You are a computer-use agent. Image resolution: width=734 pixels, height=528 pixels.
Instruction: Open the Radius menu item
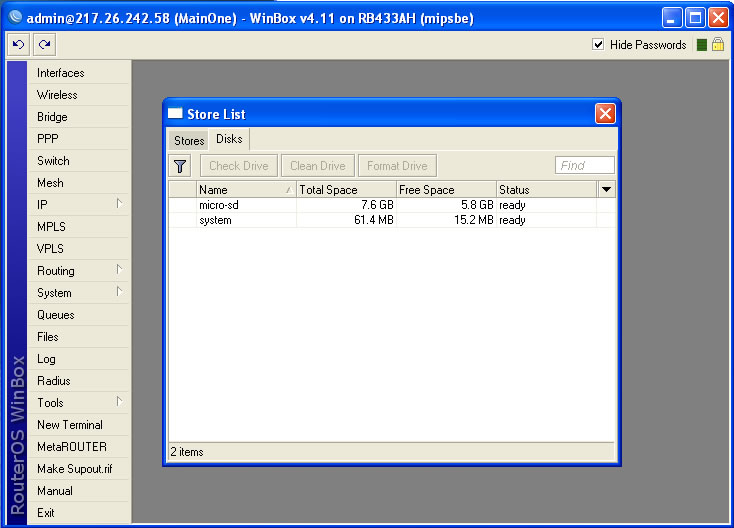coord(78,381)
